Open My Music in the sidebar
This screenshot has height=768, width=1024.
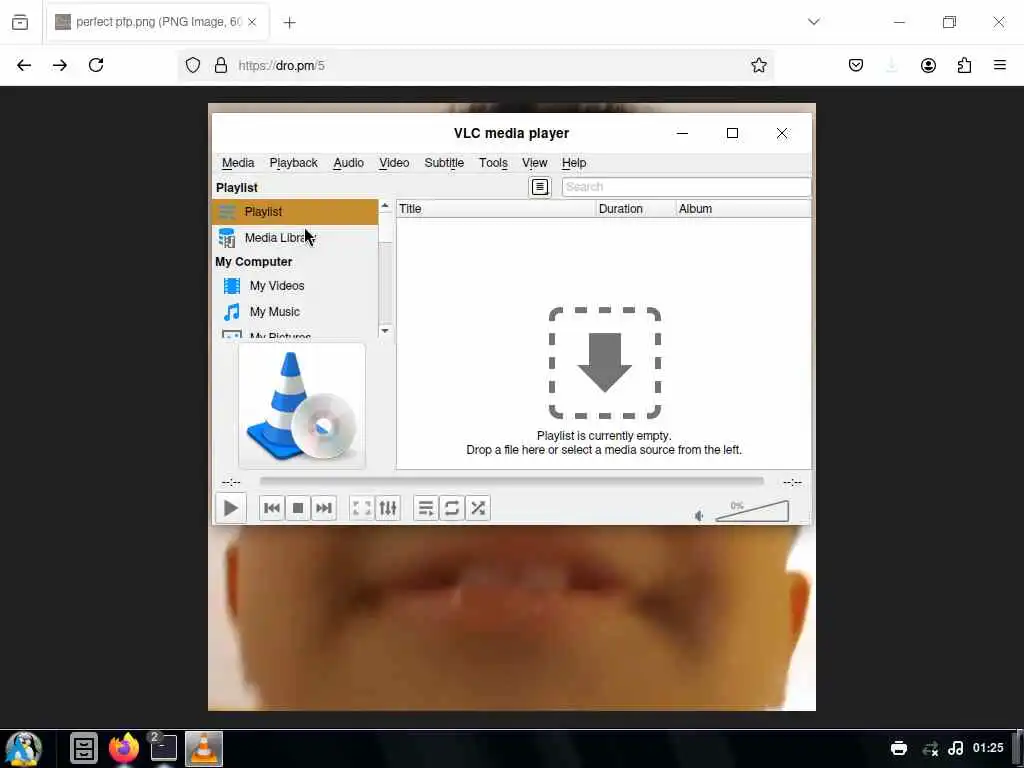click(x=295, y=312)
